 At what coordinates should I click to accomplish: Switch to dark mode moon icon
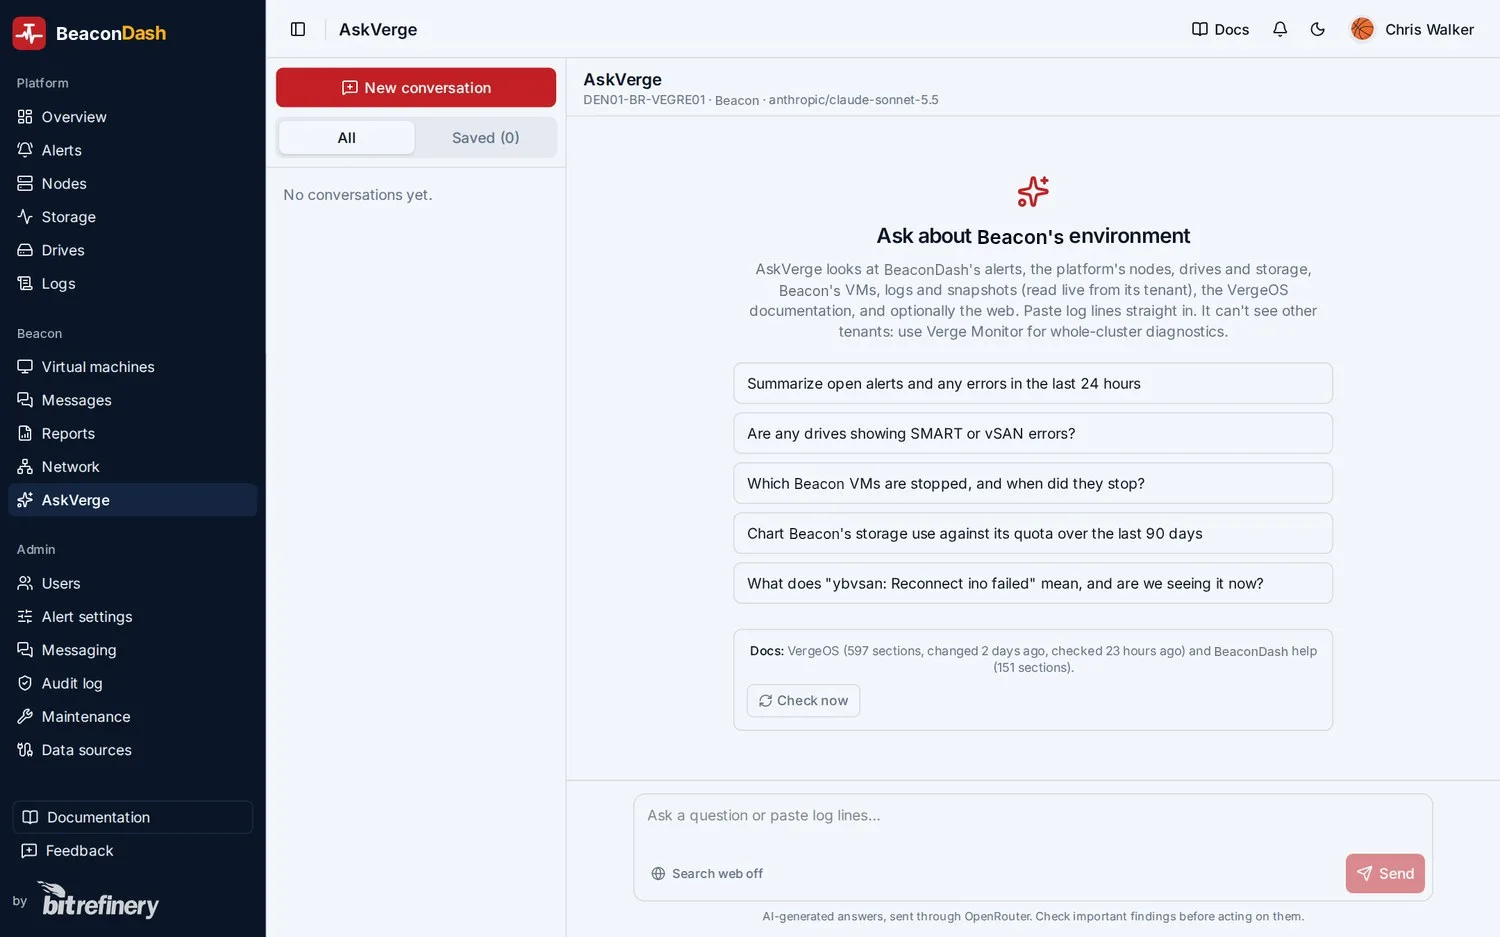(x=1318, y=29)
